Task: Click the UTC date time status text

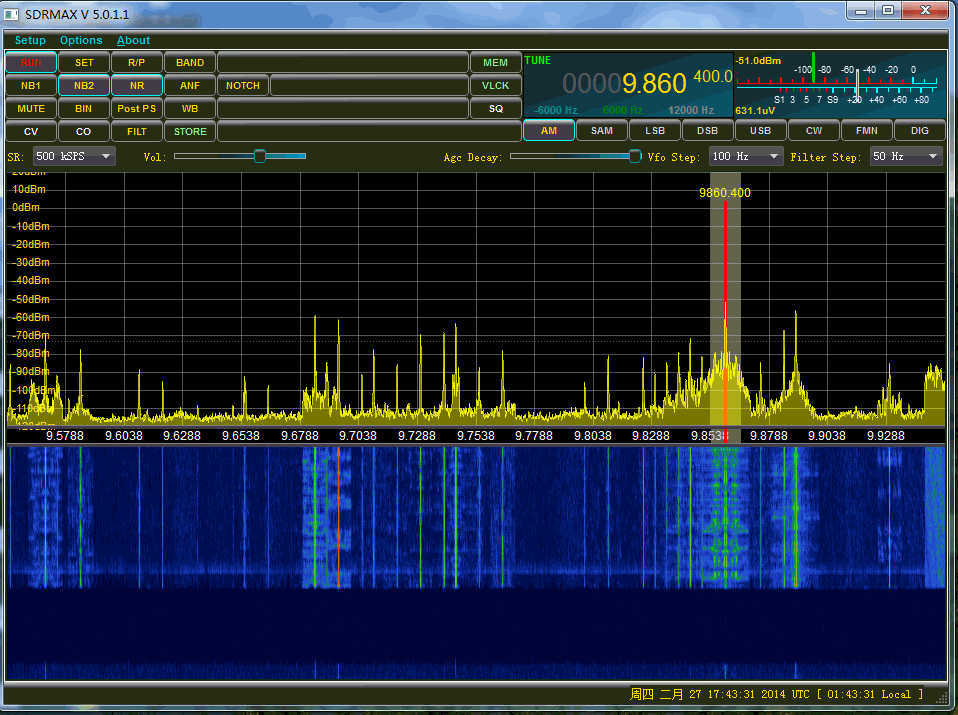Action: tap(720, 694)
